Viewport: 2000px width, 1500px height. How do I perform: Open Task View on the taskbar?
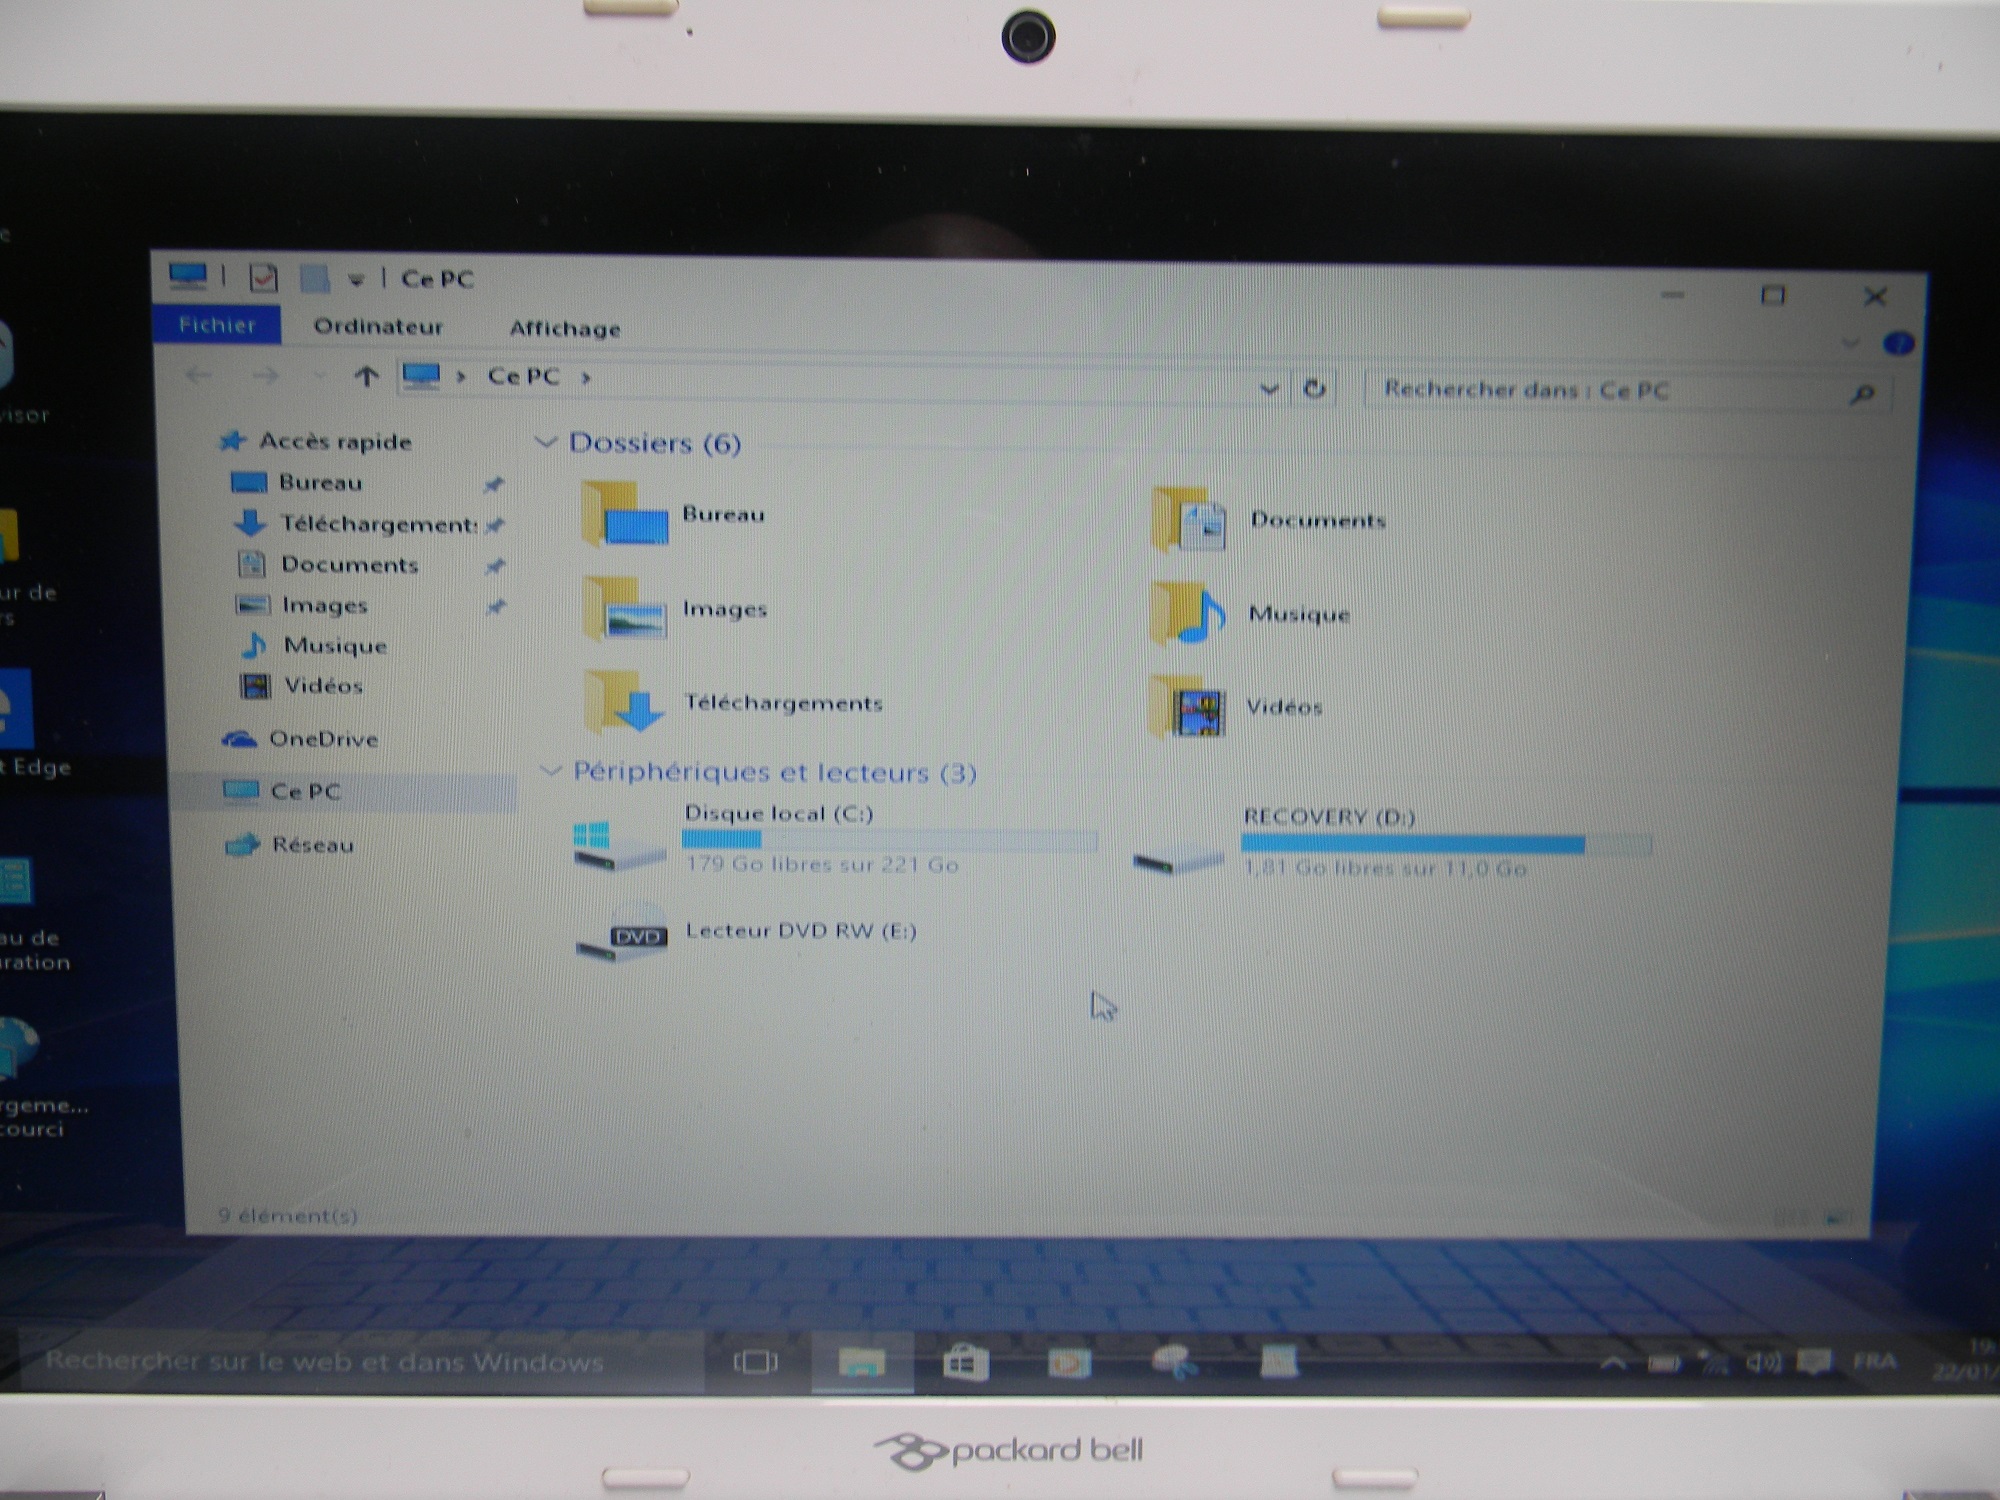(755, 1362)
